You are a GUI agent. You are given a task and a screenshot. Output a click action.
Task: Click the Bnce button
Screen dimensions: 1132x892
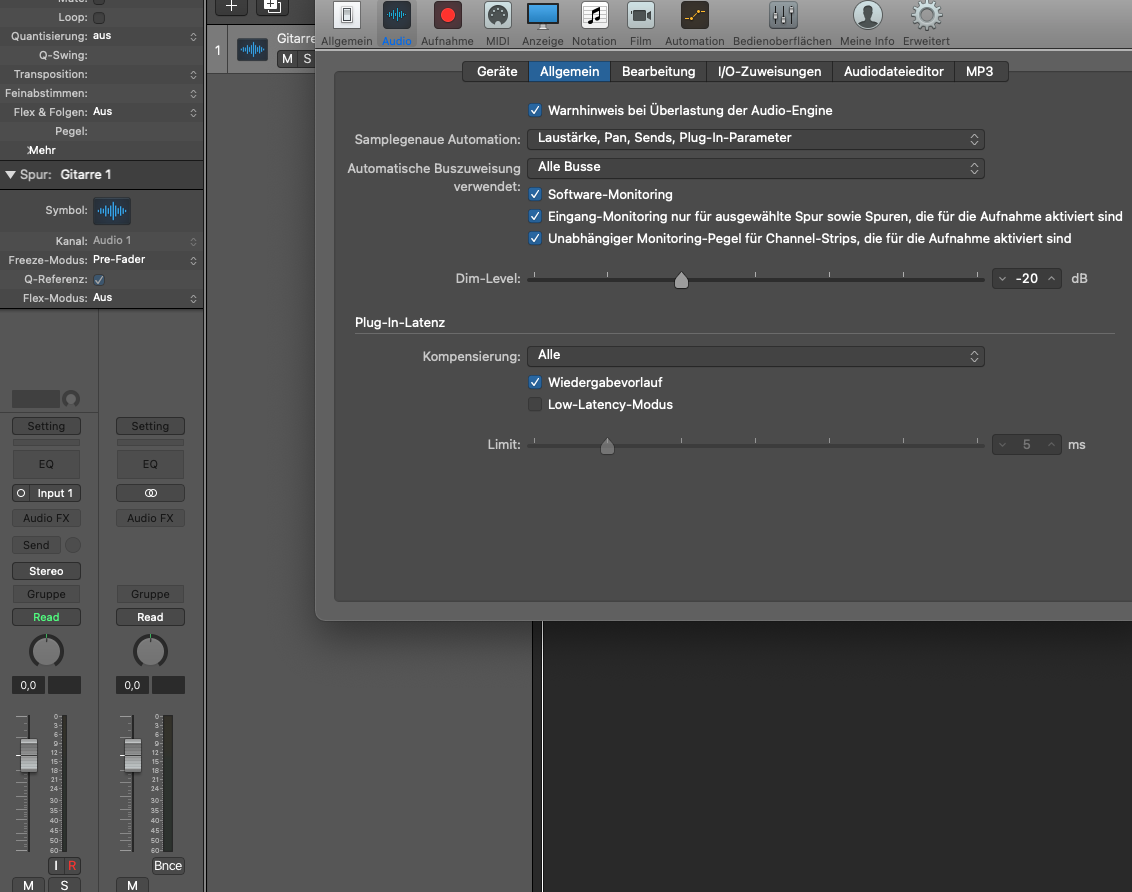coord(167,866)
